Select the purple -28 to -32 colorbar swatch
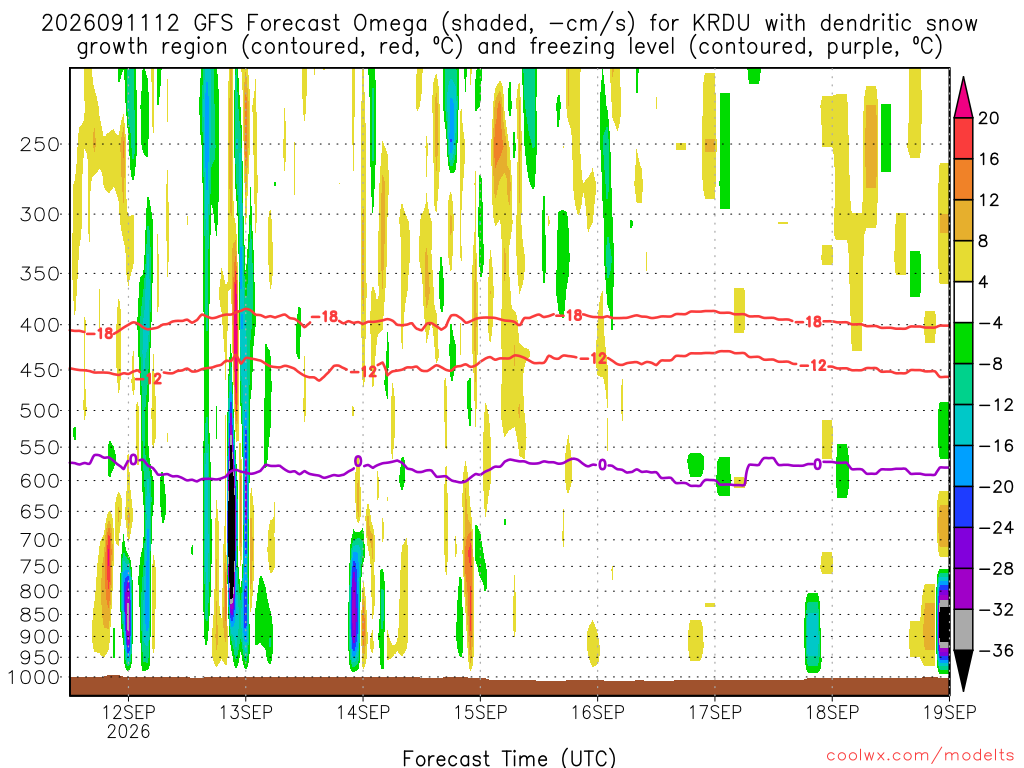Image resolution: width=1024 pixels, height=768 pixels. pyautogui.click(x=963, y=589)
